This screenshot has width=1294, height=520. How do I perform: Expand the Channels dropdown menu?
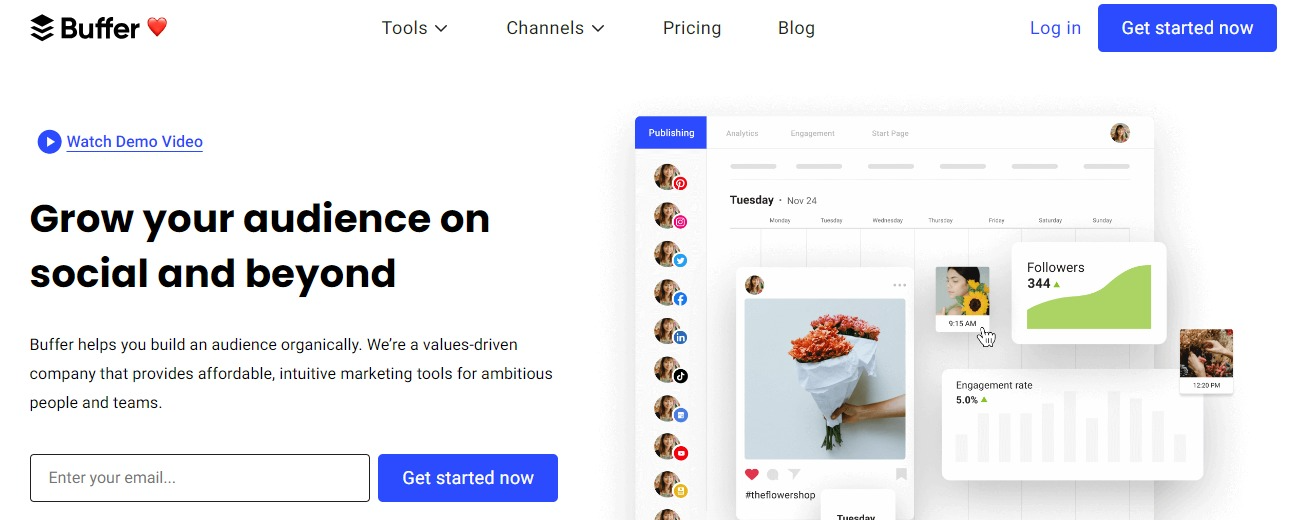[x=556, y=28]
